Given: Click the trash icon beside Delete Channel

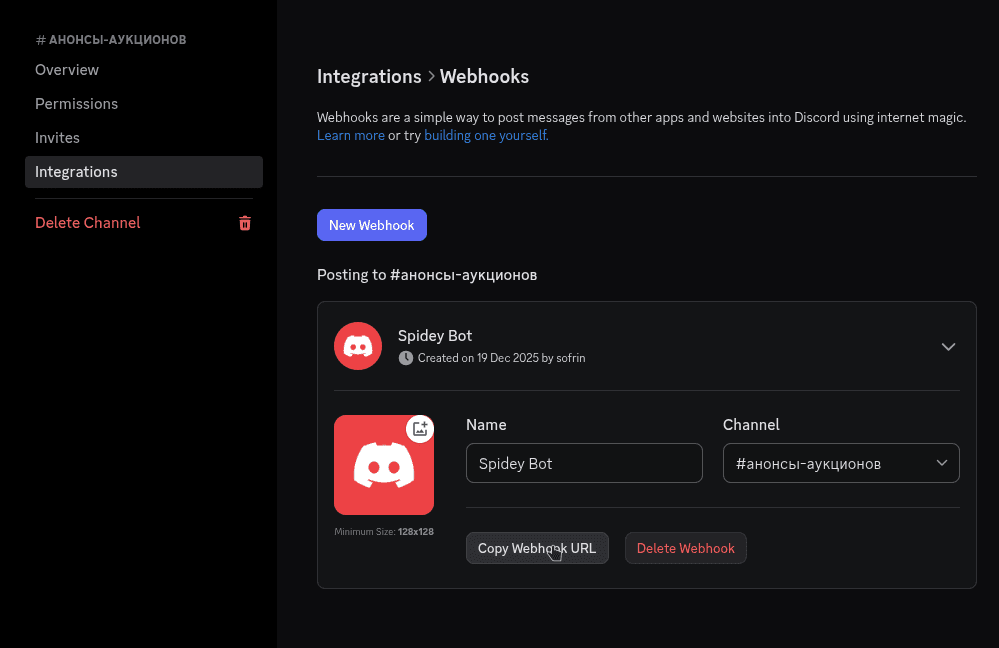Looking at the screenshot, I should click(245, 223).
